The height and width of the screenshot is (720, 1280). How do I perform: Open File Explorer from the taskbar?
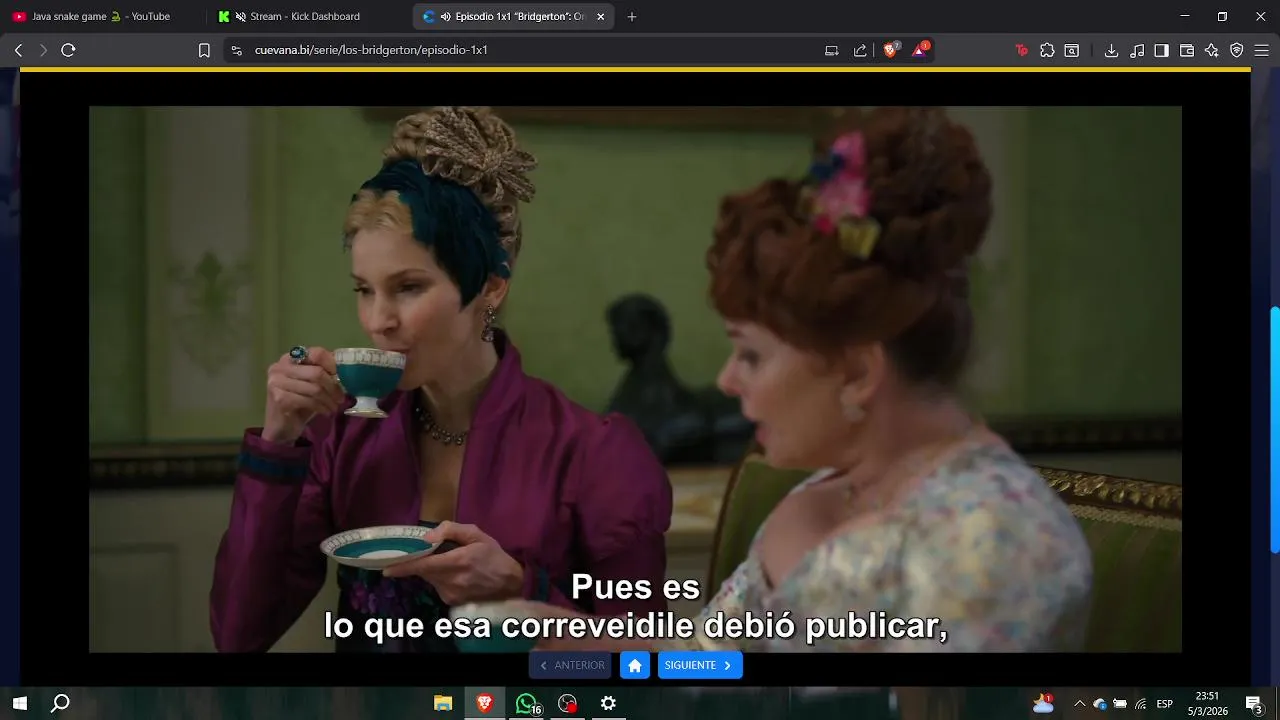pos(443,703)
